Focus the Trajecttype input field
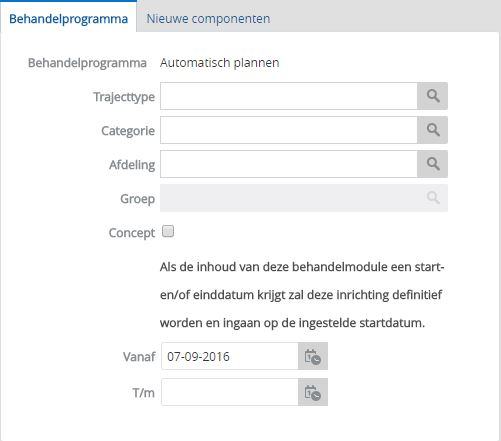The width and height of the screenshot is (501, 441). (x=289, y=96)
